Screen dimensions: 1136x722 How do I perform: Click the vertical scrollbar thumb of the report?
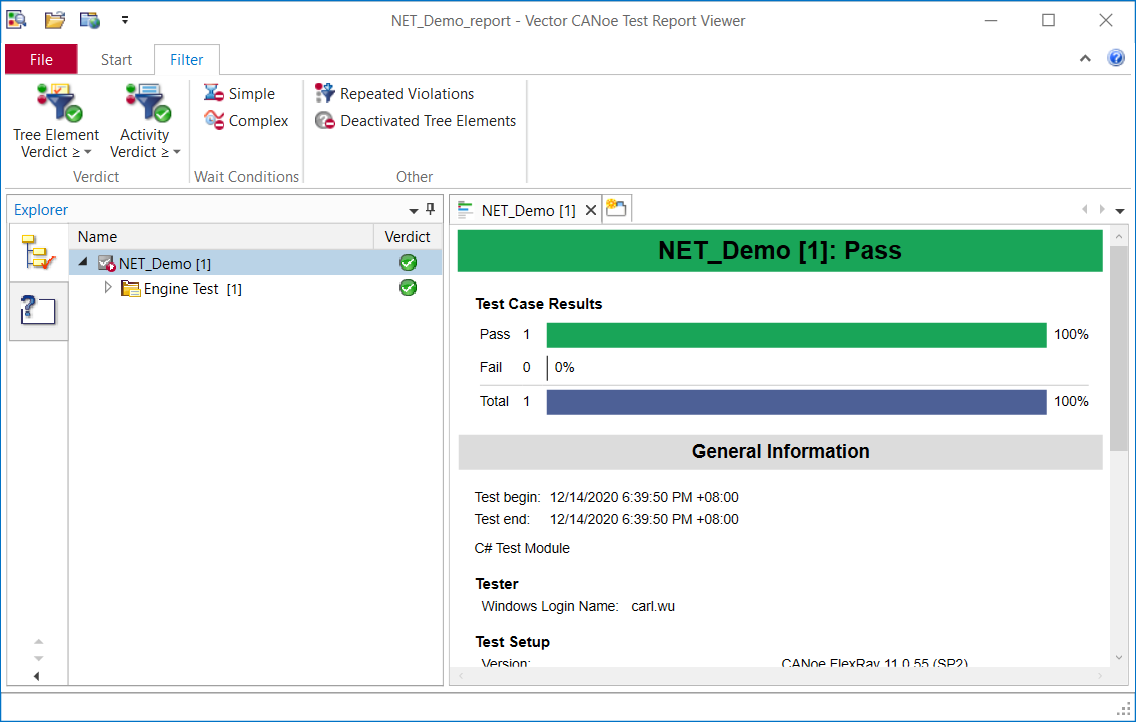pos(1119,348)
